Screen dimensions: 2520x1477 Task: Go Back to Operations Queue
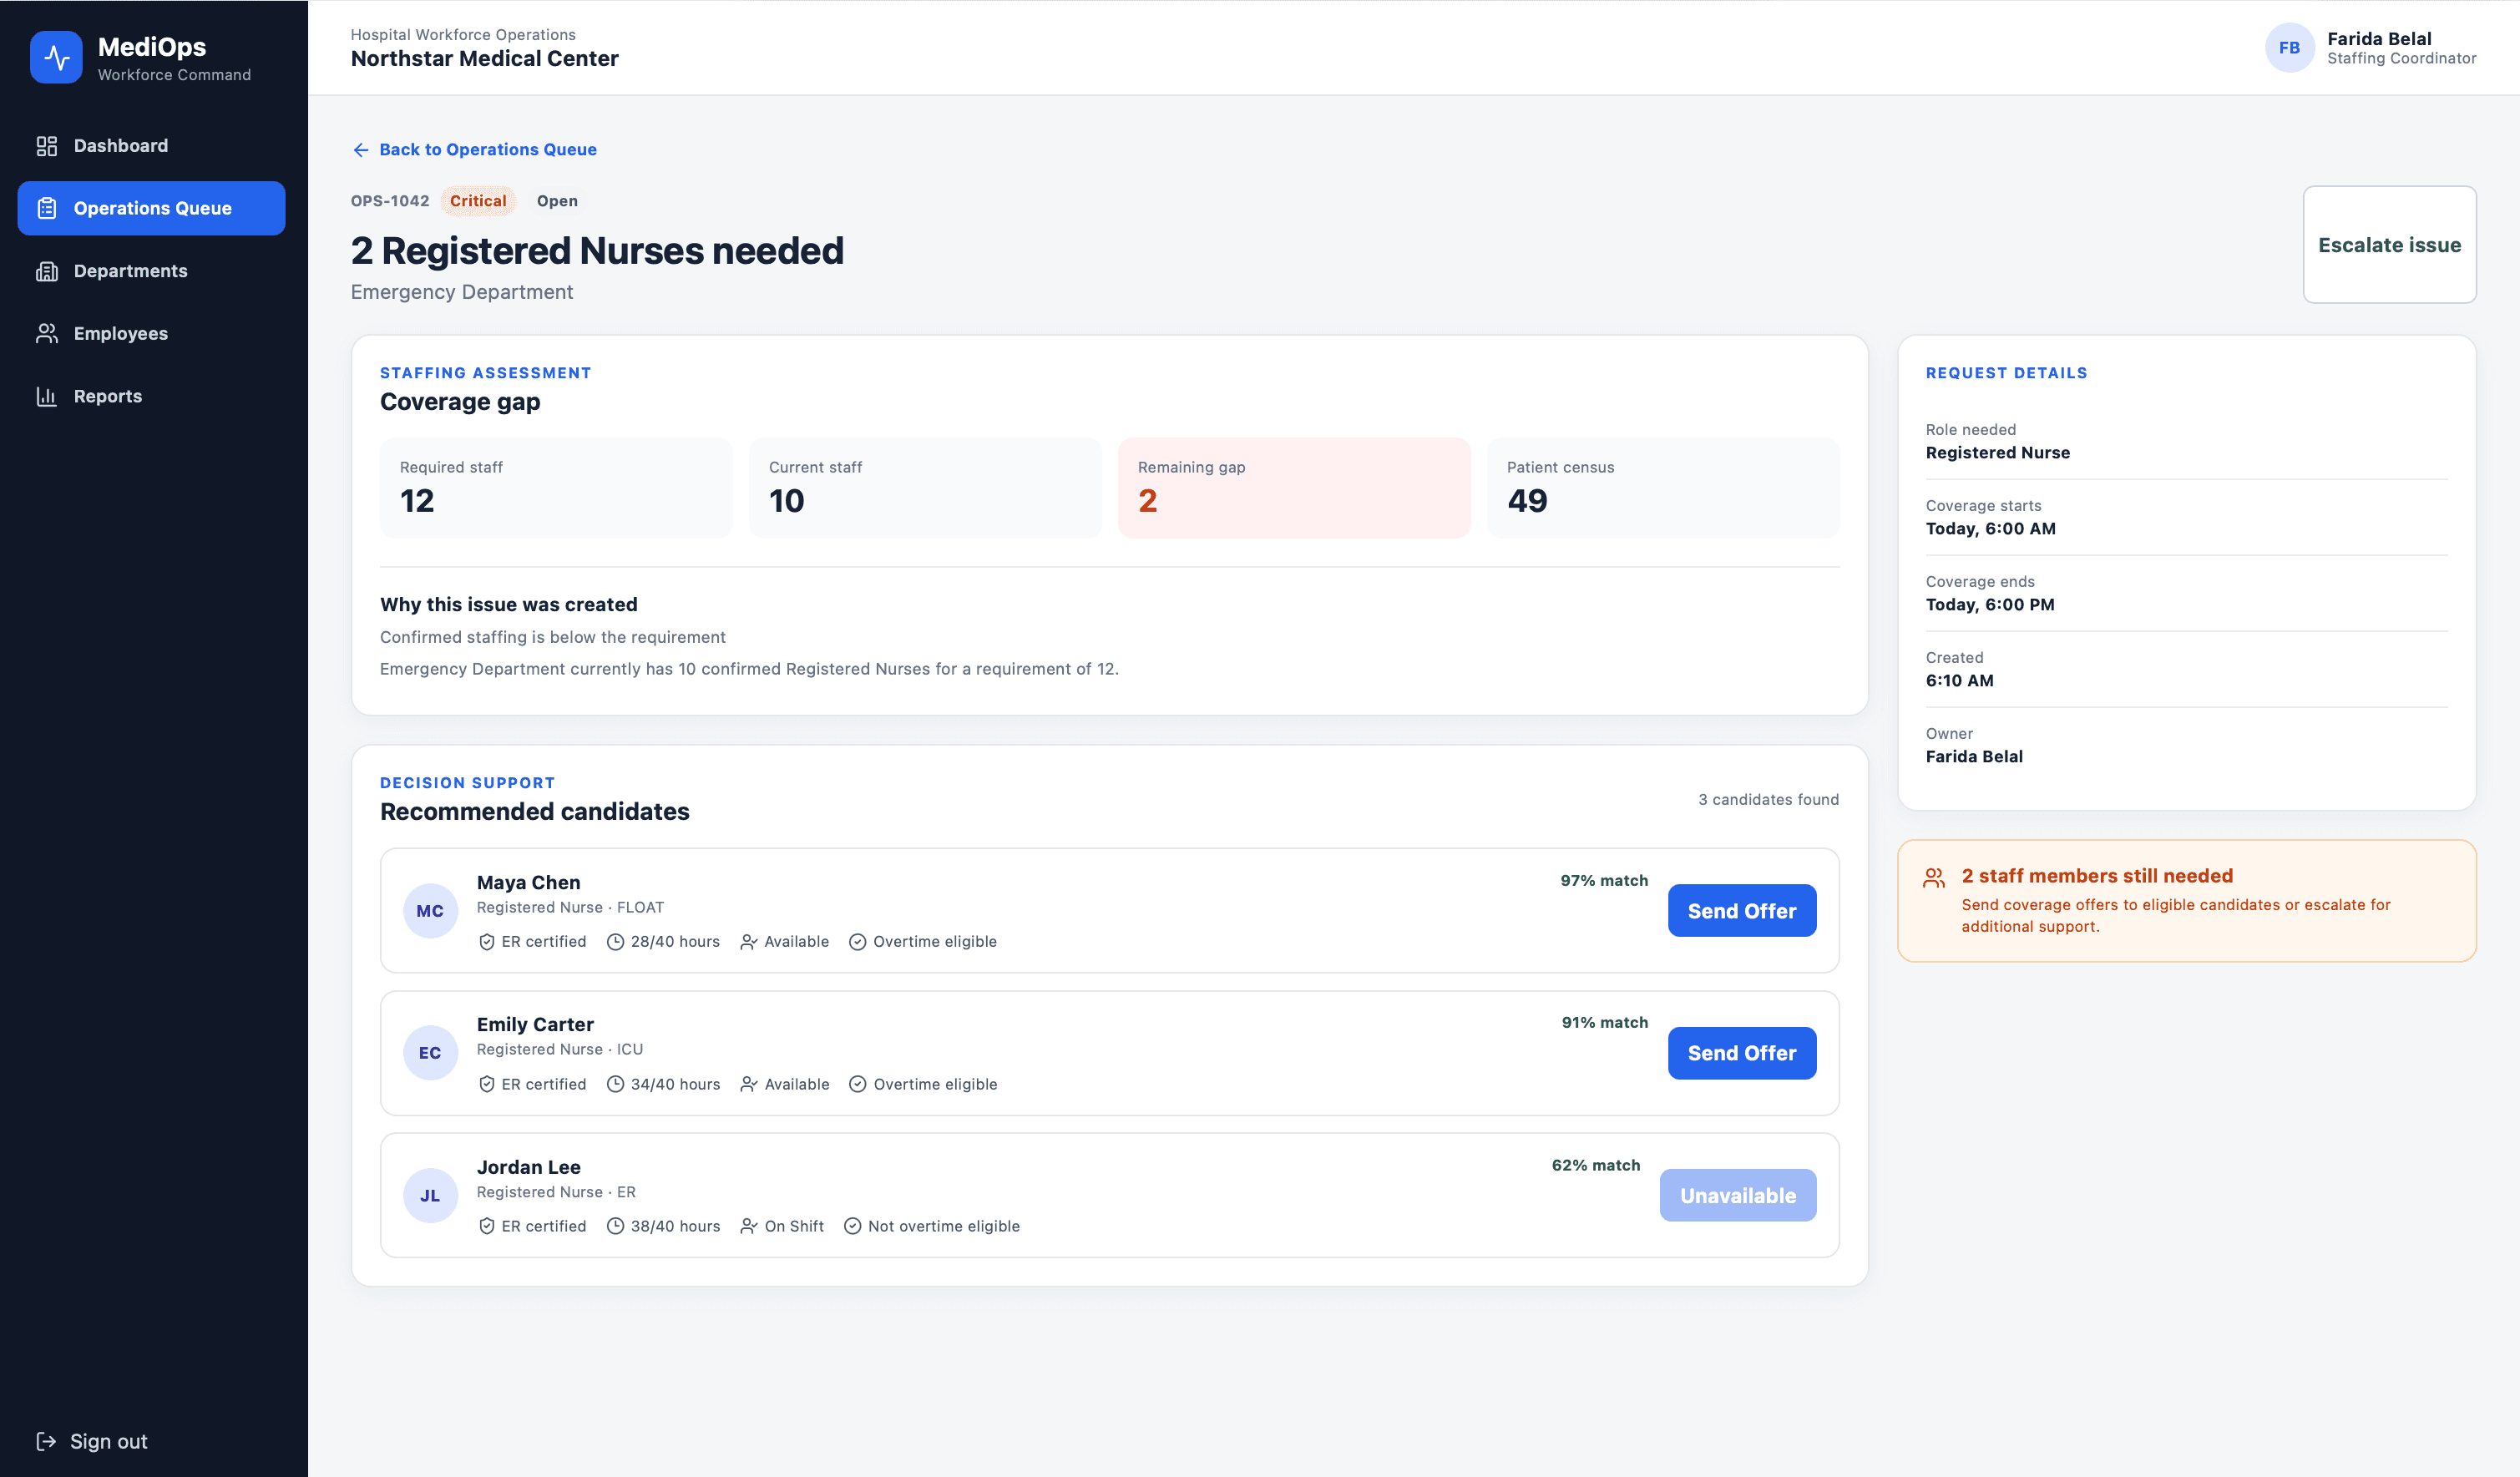(475, 150)
